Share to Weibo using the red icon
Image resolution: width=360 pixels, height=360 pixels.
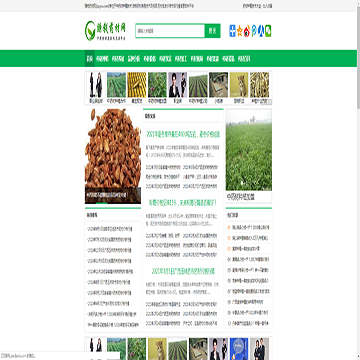(247, 31)
